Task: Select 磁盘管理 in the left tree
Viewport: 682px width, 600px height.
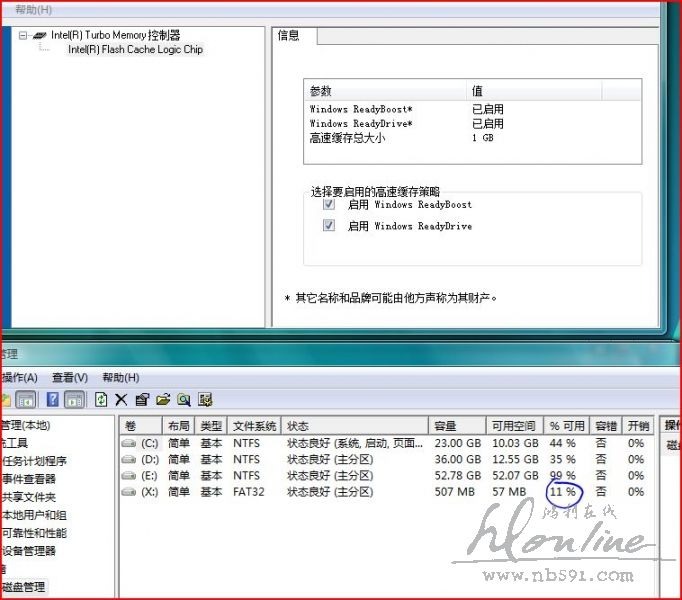Action: click(x=24, y=587)
